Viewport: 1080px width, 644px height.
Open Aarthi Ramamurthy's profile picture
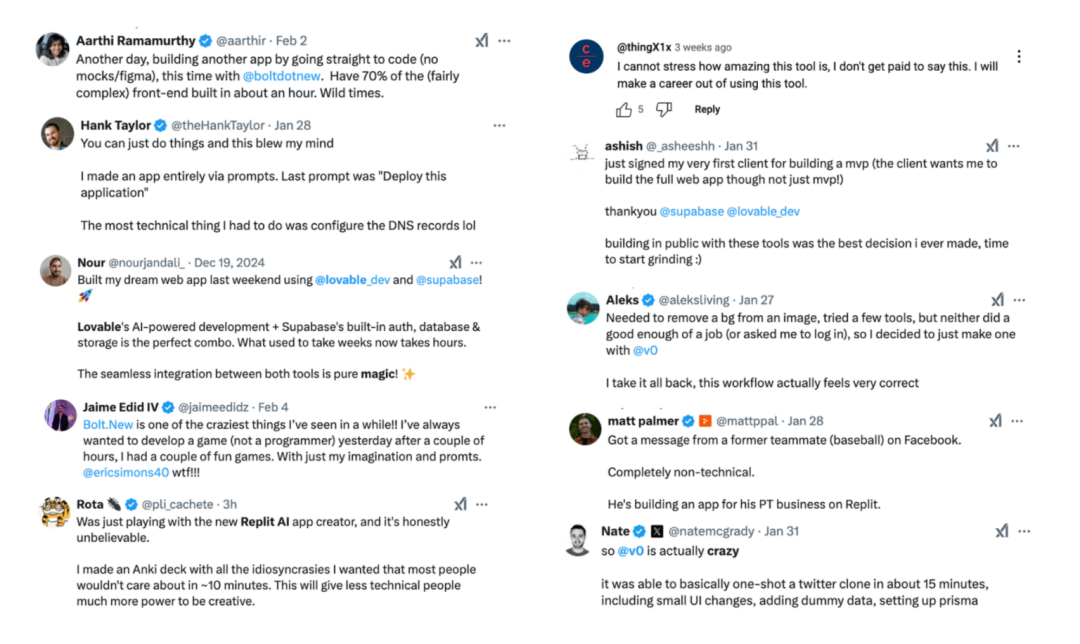tap(53, 49)
